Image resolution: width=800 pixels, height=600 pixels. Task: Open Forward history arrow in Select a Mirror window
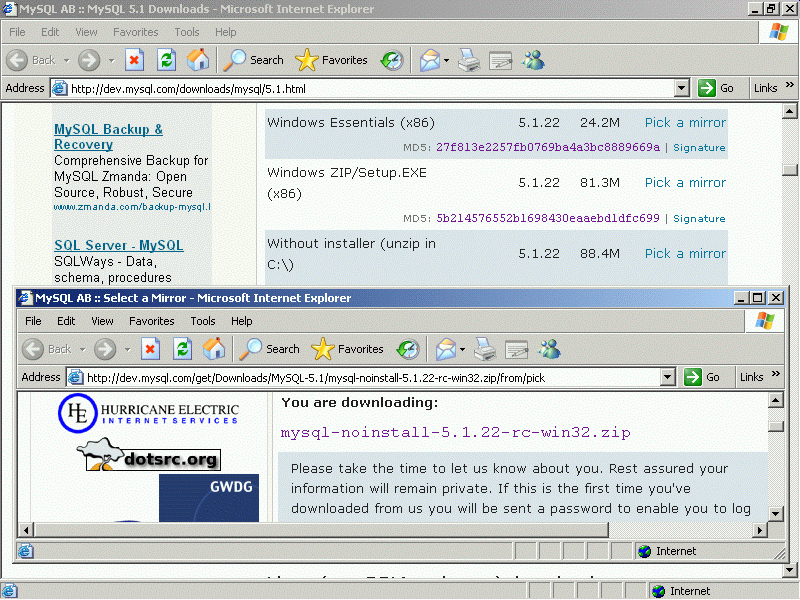[128, 350]
